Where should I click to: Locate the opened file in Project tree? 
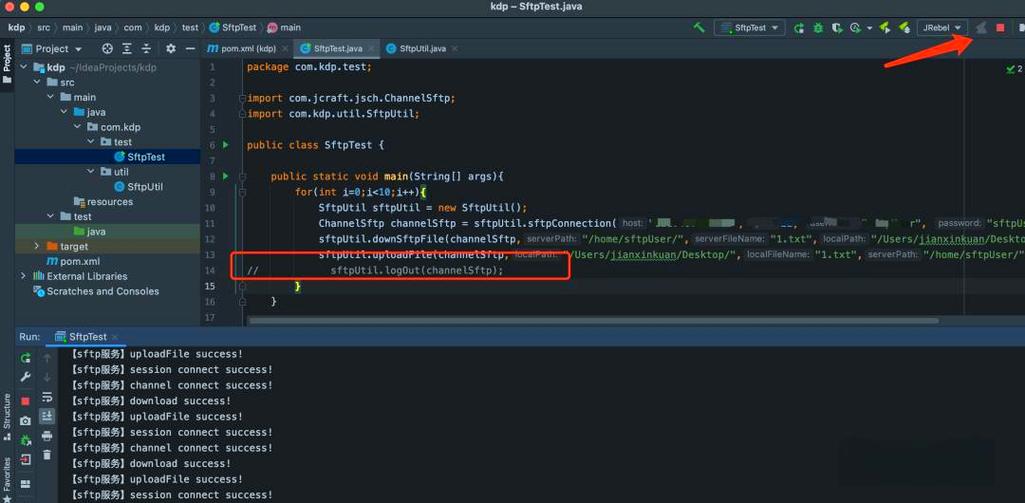107,48
